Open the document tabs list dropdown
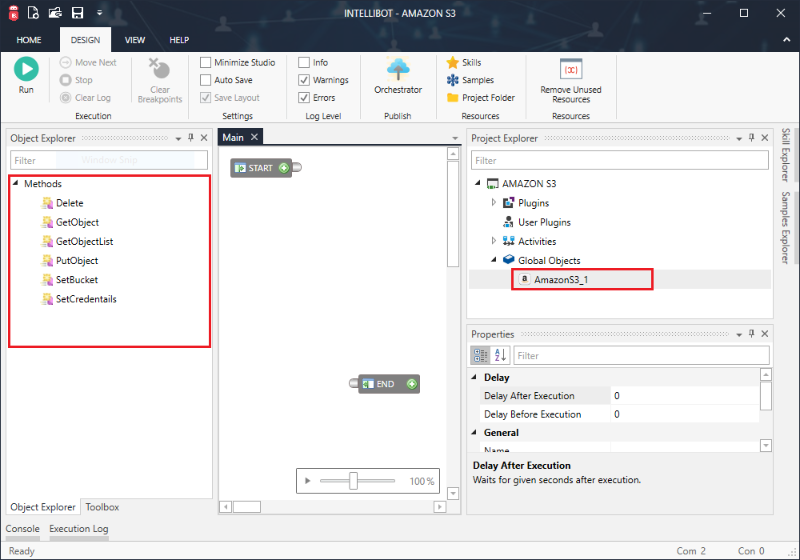 [455, 138]
